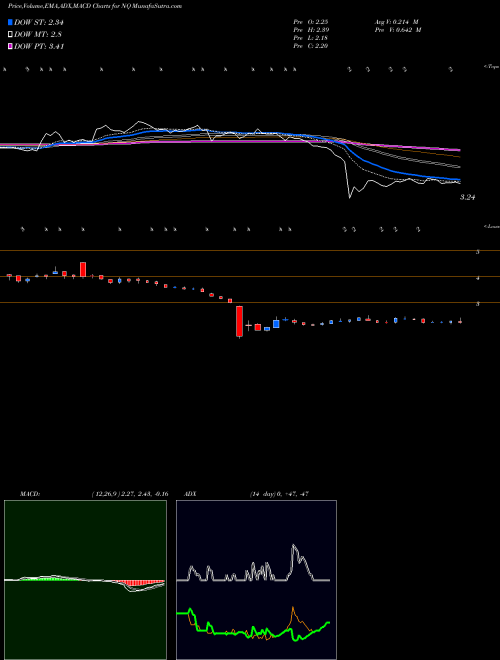Screen dimensions: 500x660
Task: Click the MACD panel title label
Action: tap(30, 494)
